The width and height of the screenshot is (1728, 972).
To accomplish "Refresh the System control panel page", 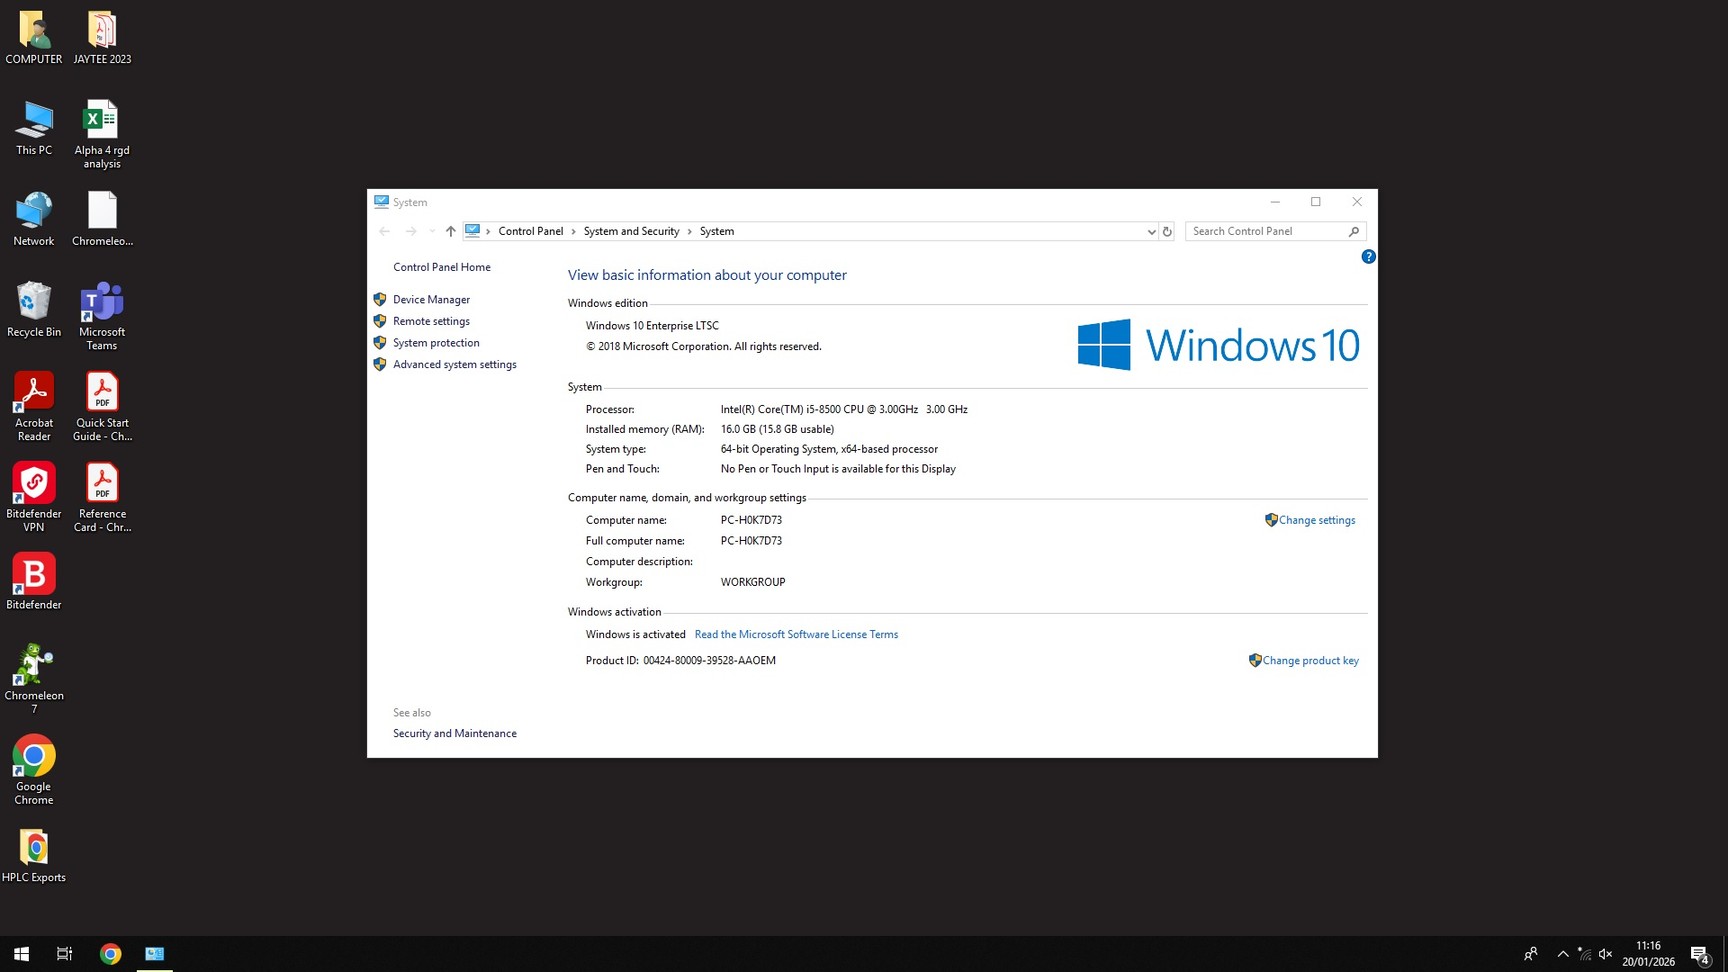I will [1166, 231].
